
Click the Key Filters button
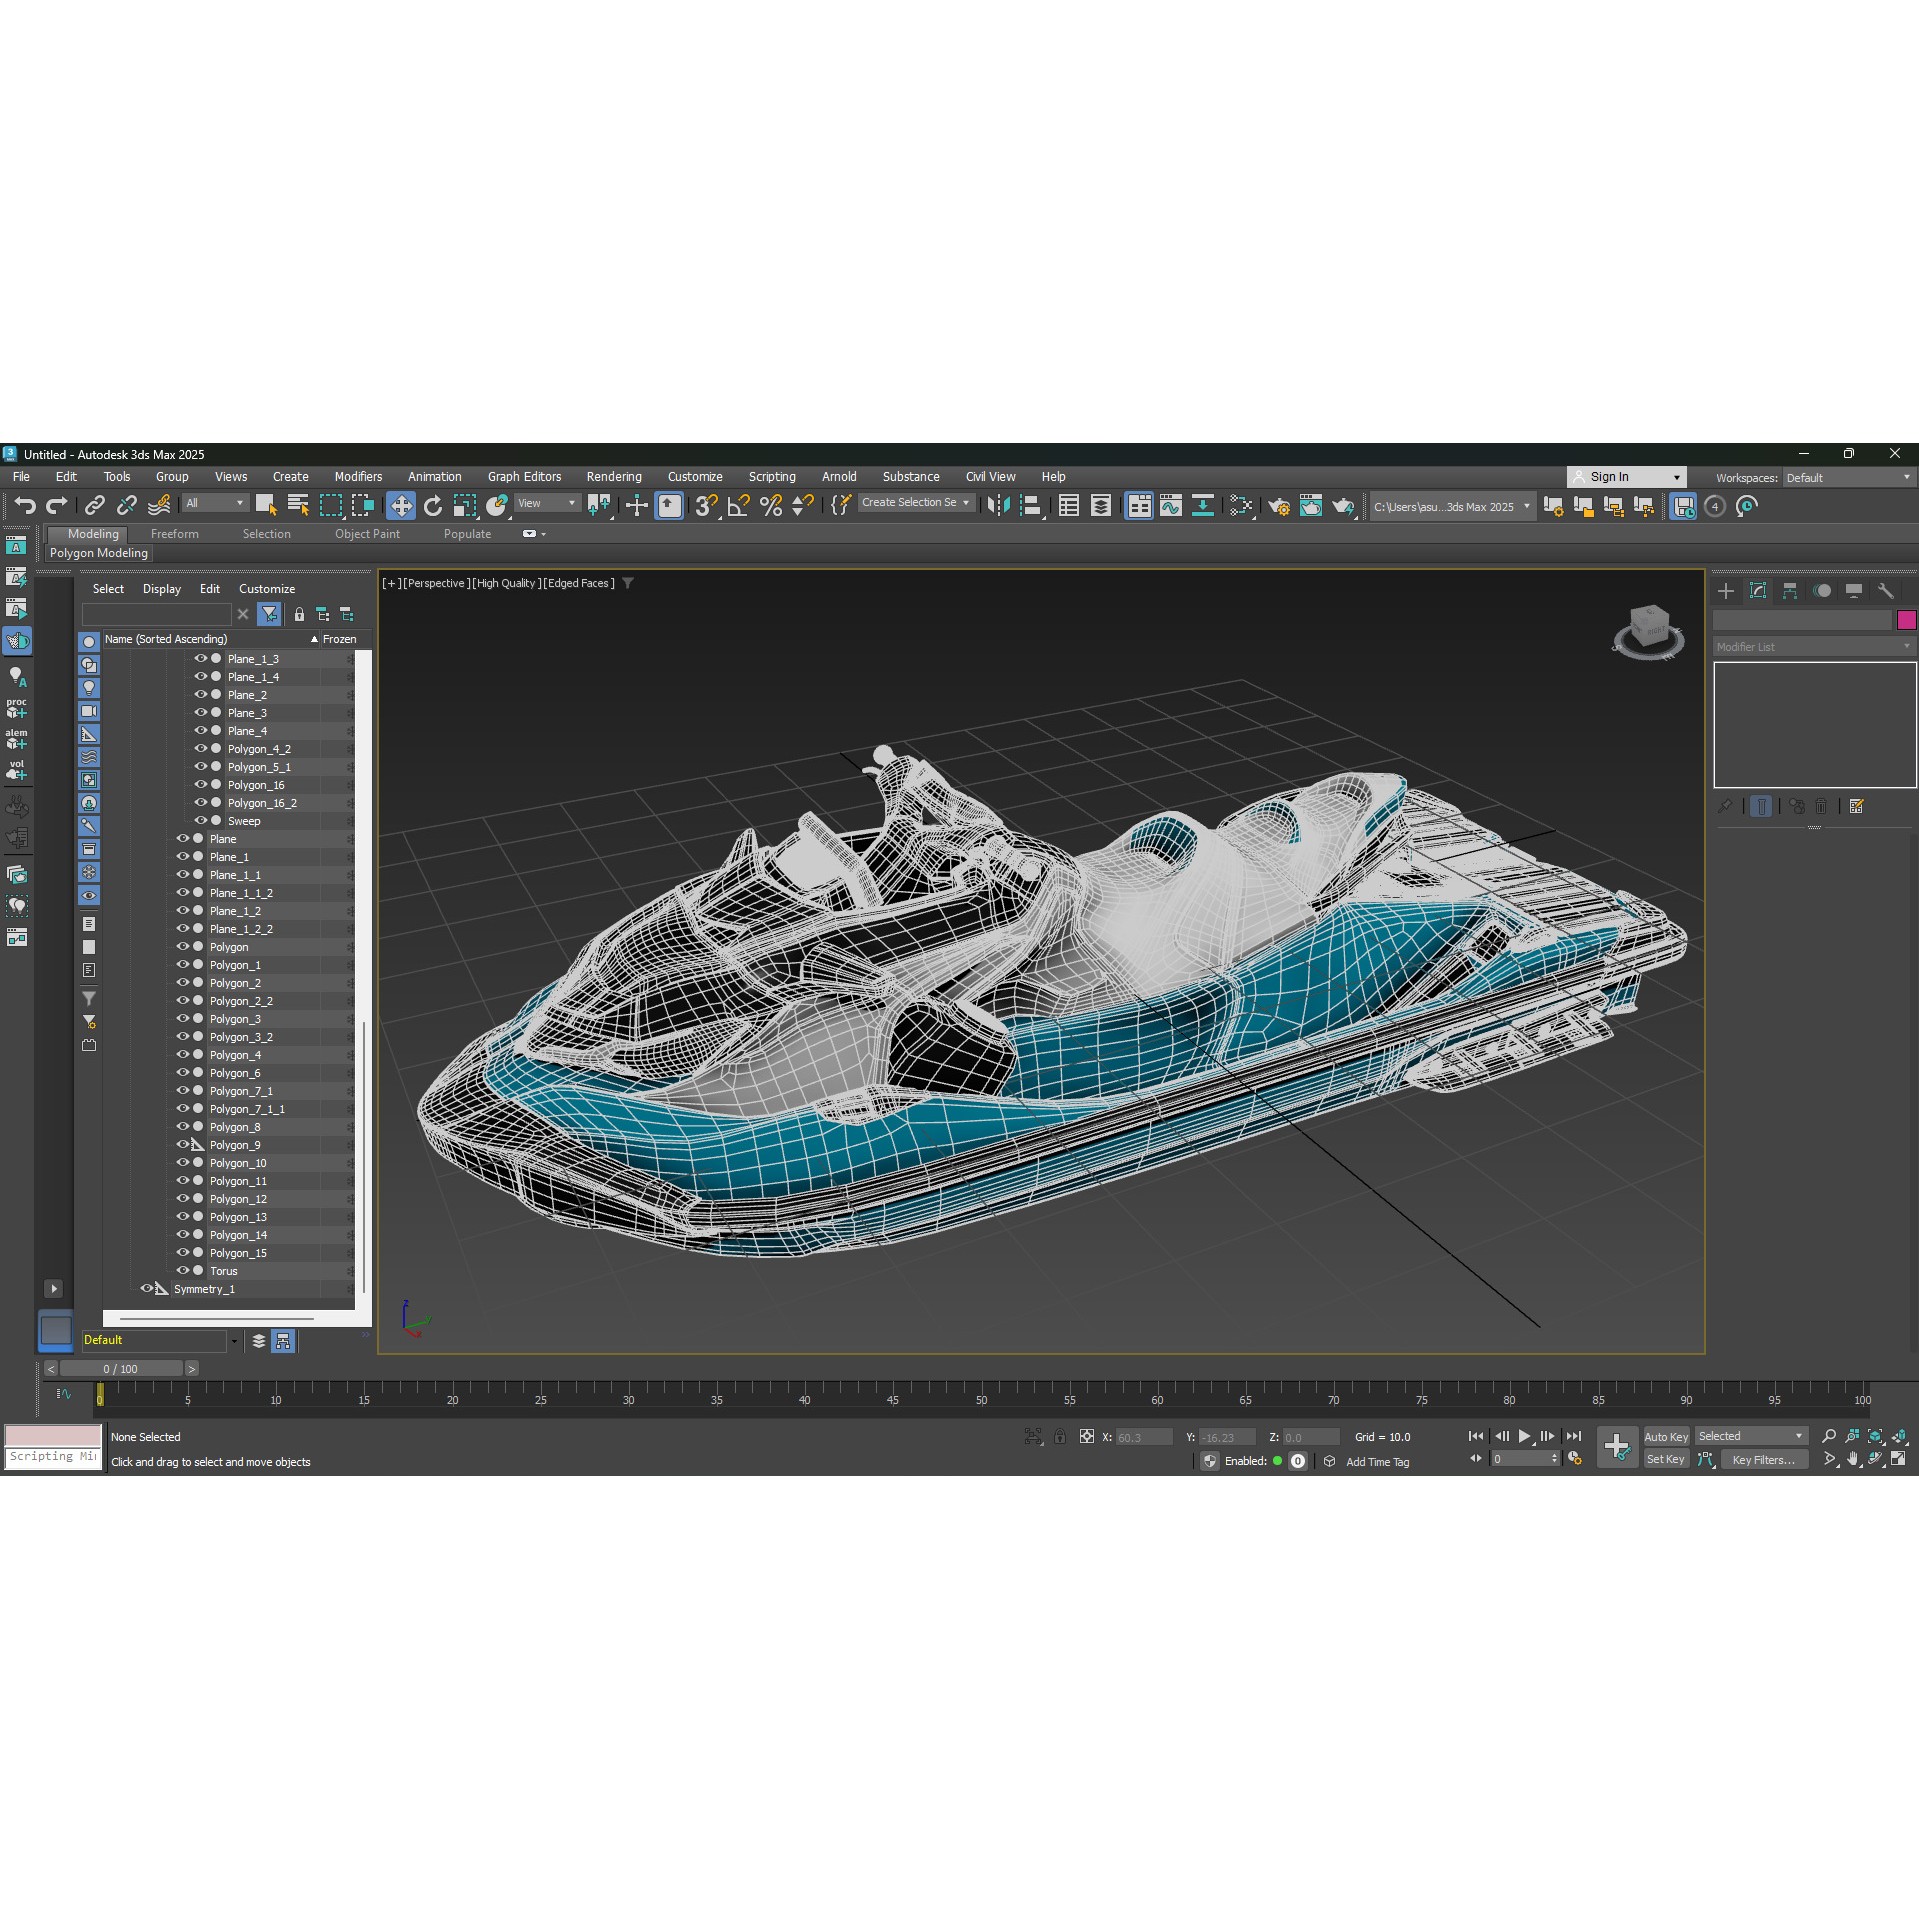(1763, 1460)
